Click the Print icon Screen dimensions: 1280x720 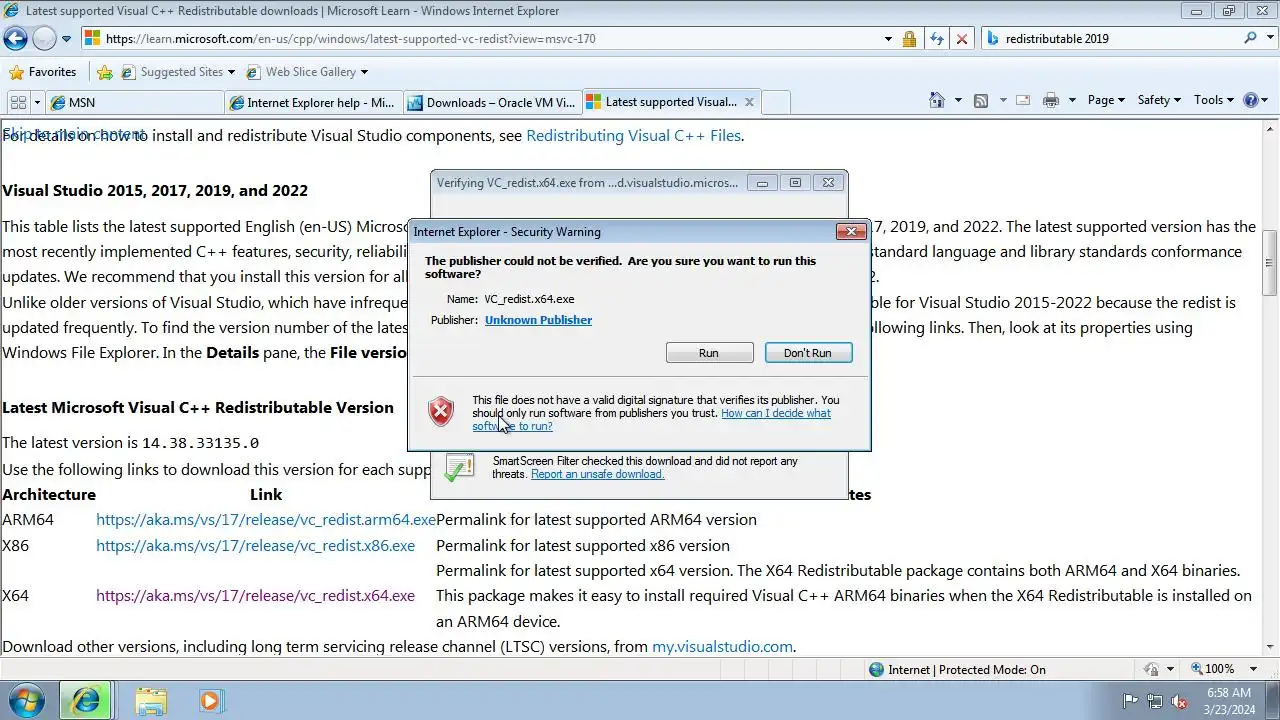1051,100
